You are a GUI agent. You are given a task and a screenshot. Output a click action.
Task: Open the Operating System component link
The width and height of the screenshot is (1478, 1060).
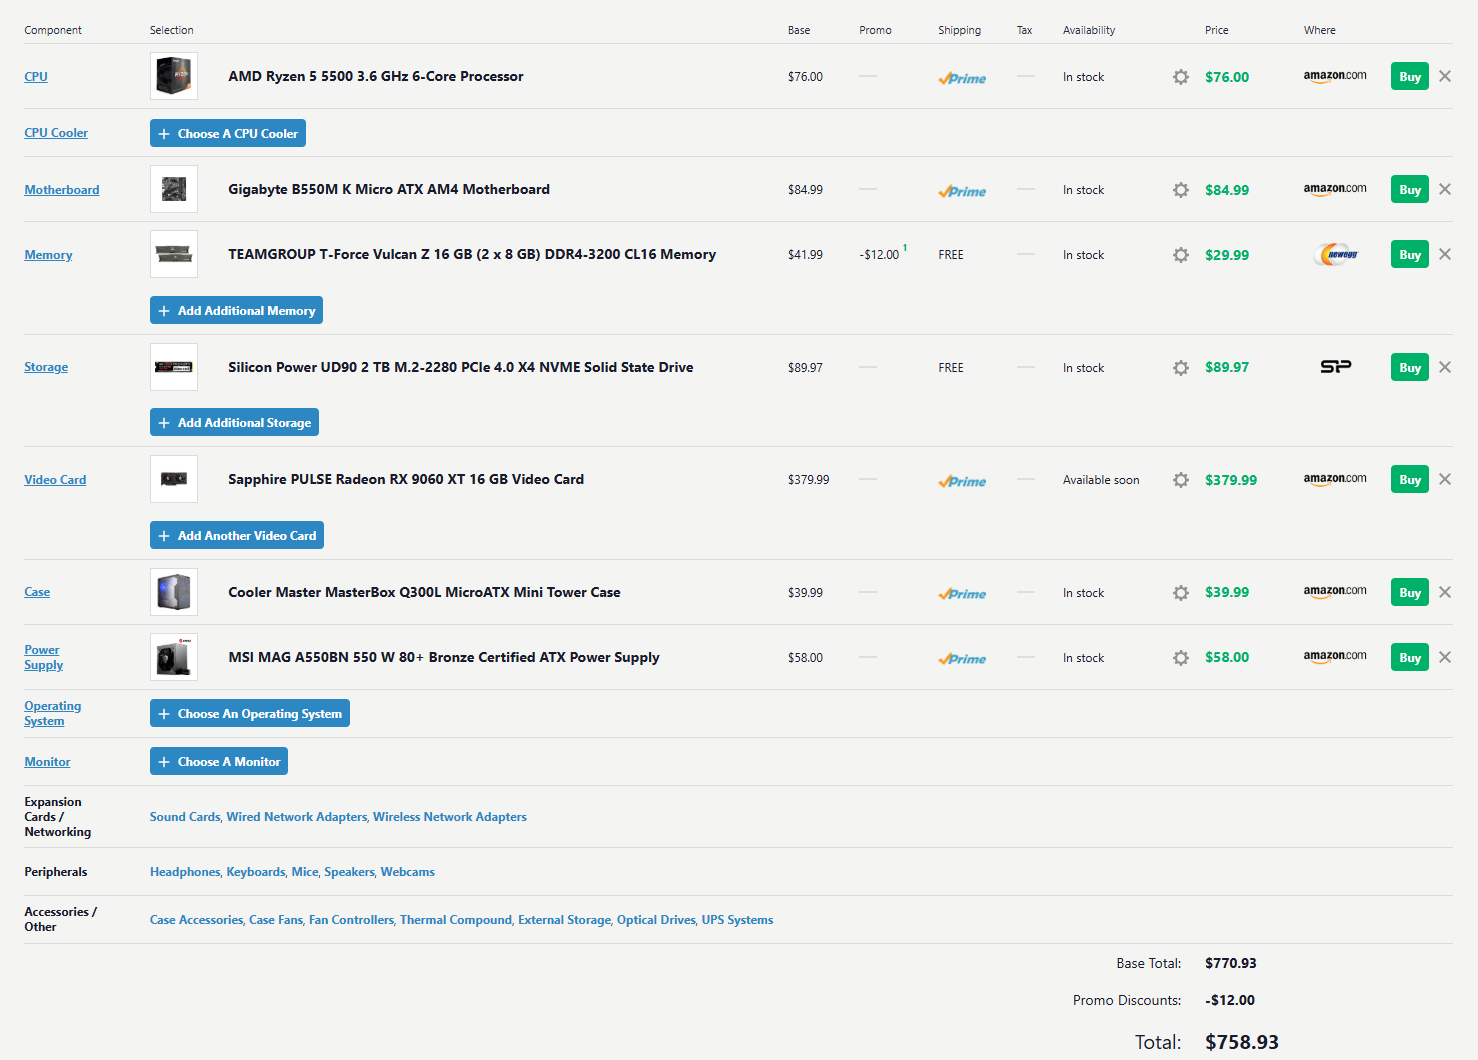coord(52,713)
